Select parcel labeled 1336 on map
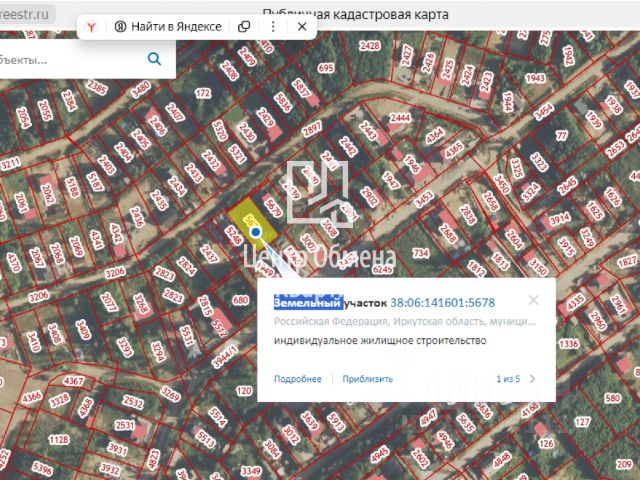Image resolution: width=640 pixels, height=480 pixels. (x=569, y=344)
